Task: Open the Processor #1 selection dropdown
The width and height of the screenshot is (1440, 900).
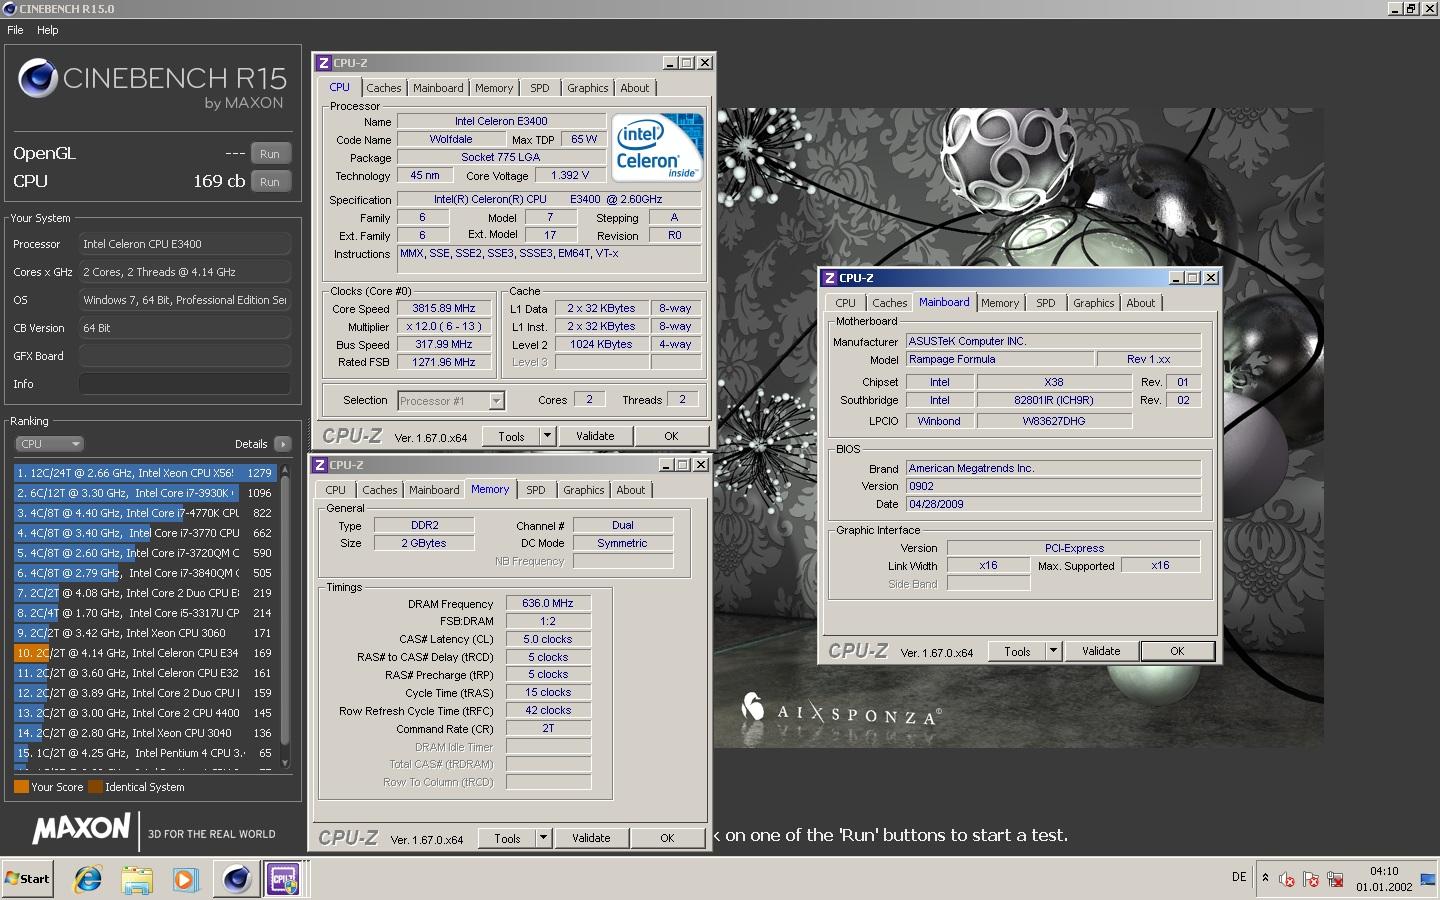Action: (451, 401)
